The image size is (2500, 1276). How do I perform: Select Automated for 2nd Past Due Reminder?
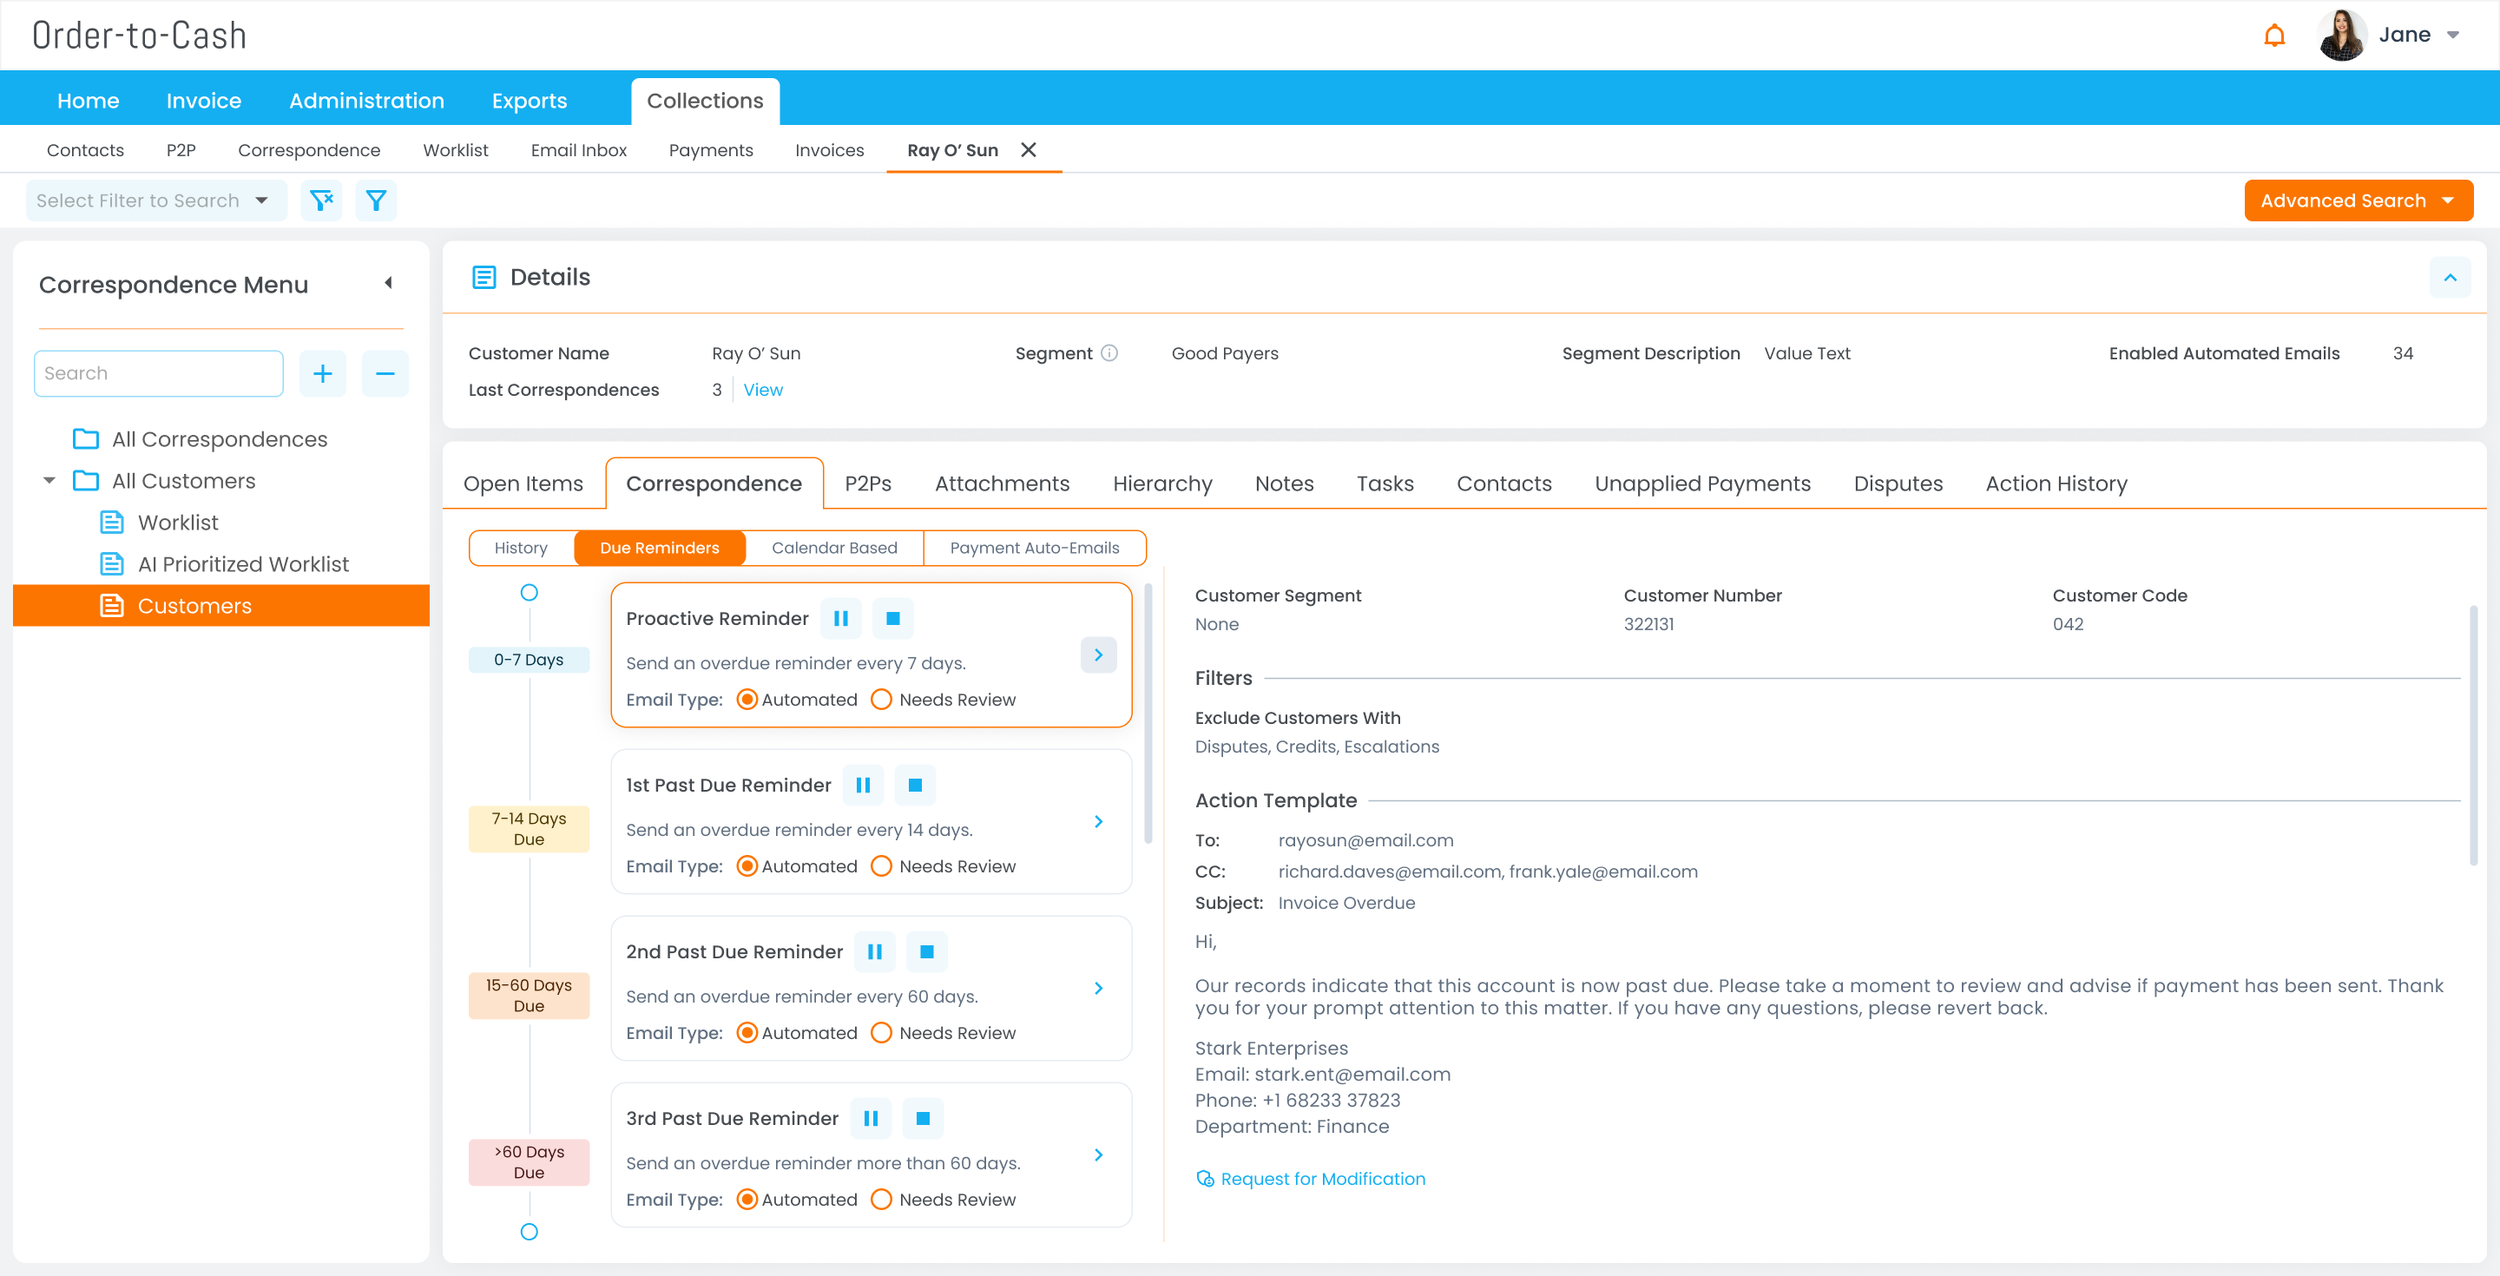pos(746,1033)
